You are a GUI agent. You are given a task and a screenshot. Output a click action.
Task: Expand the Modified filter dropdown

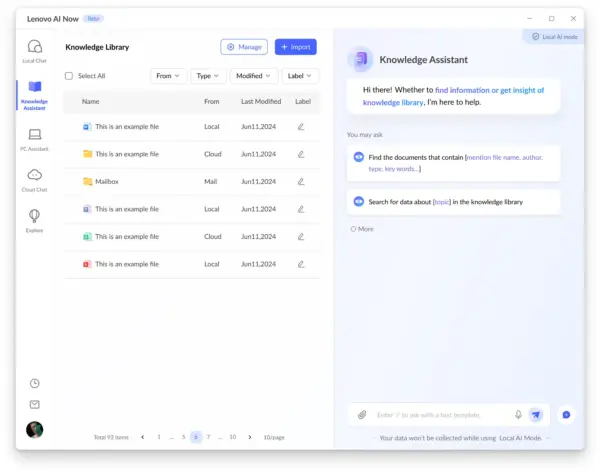(x=253, y=76)
